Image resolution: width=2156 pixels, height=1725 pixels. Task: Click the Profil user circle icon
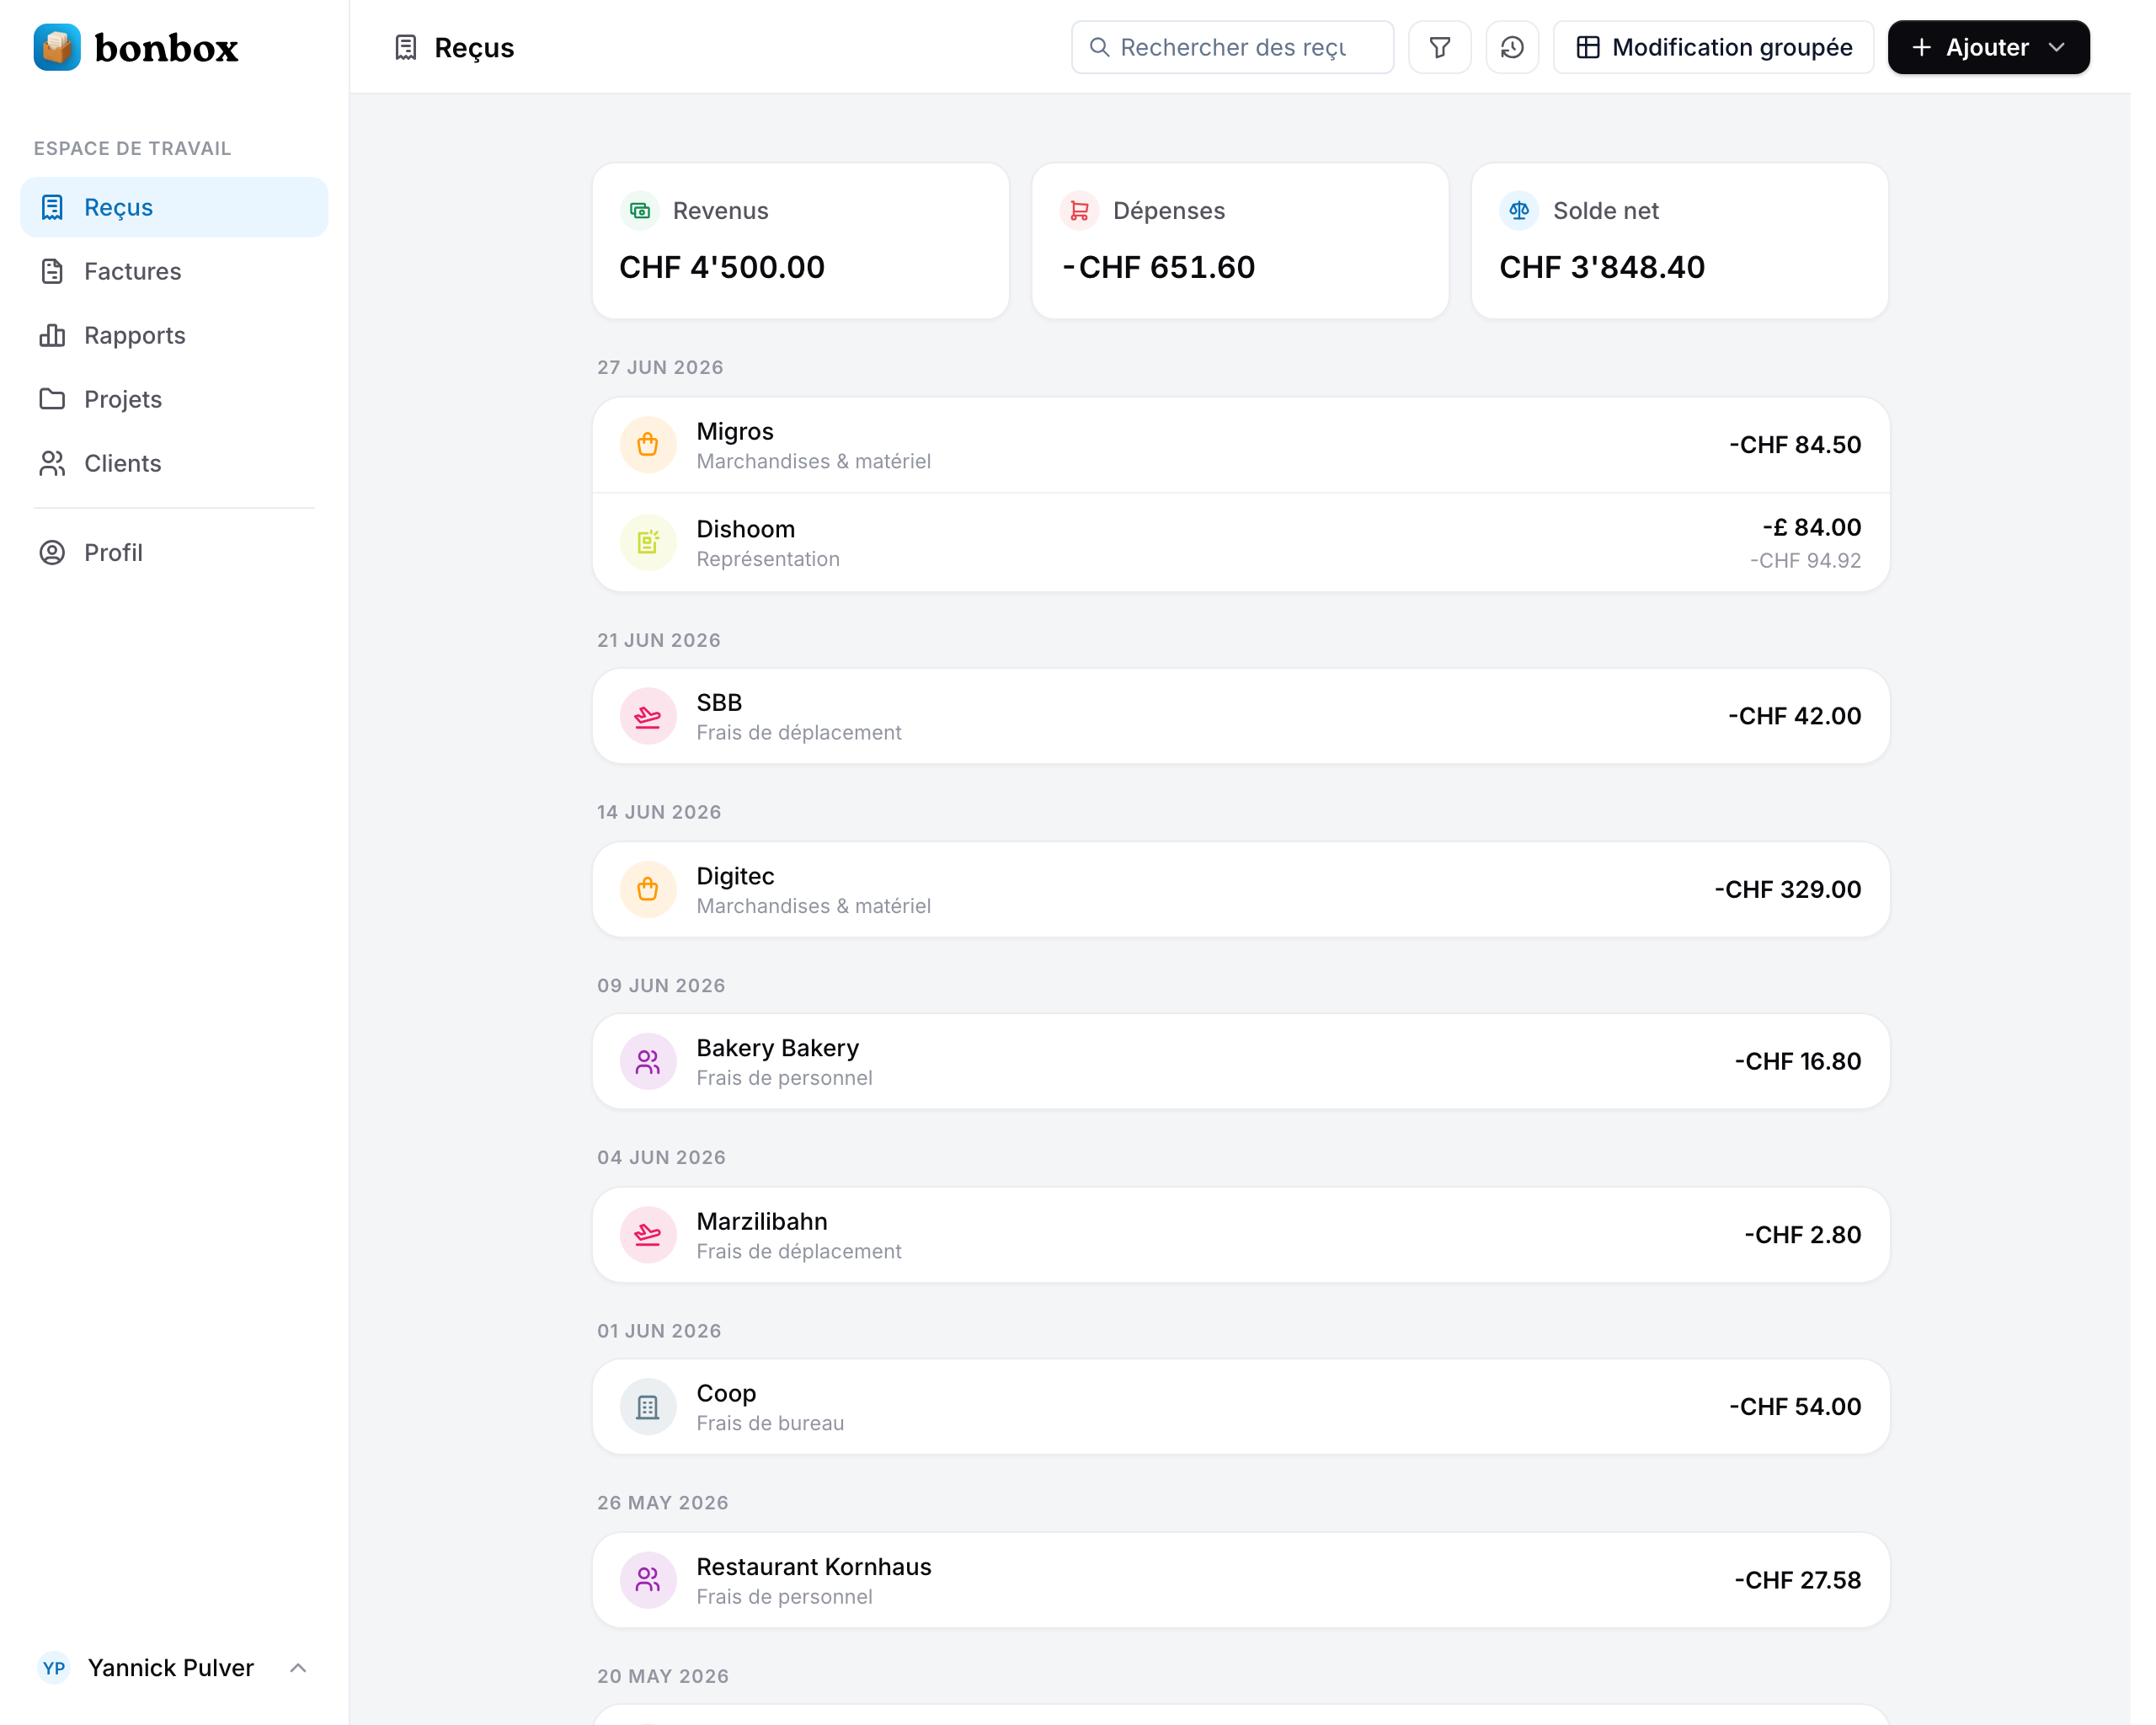52,552
